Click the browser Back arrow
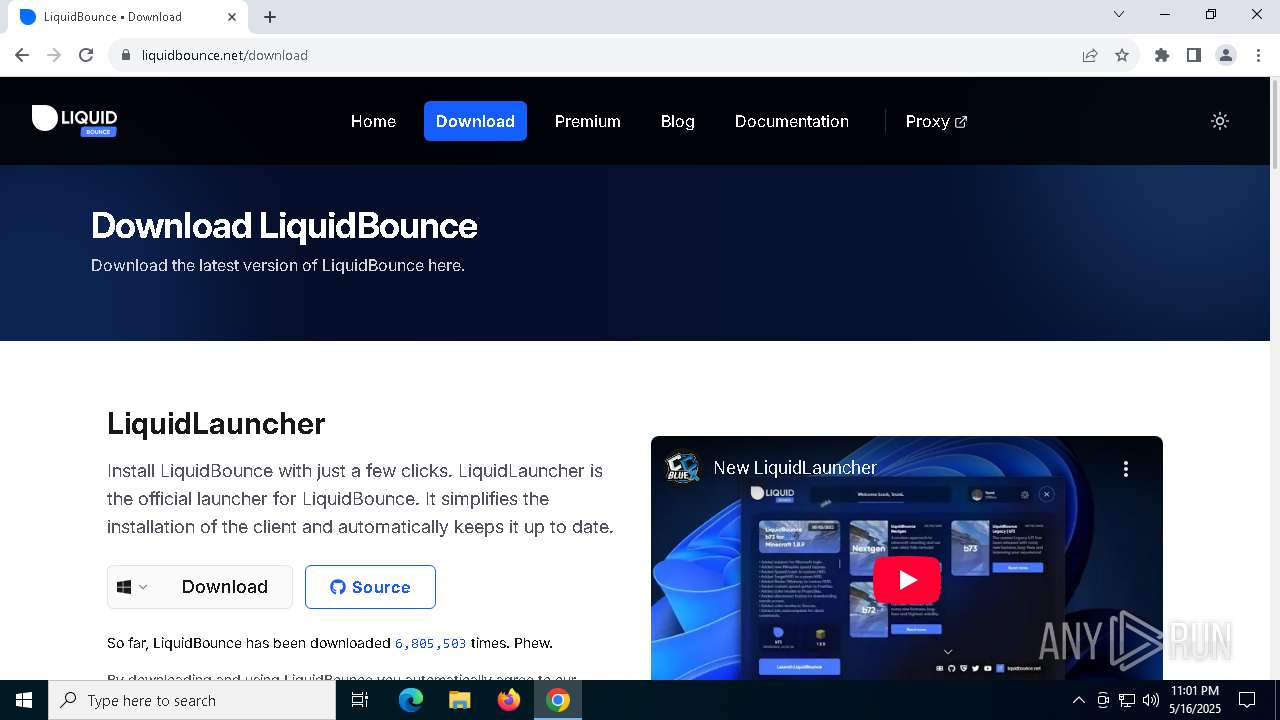 click(22, 55)
